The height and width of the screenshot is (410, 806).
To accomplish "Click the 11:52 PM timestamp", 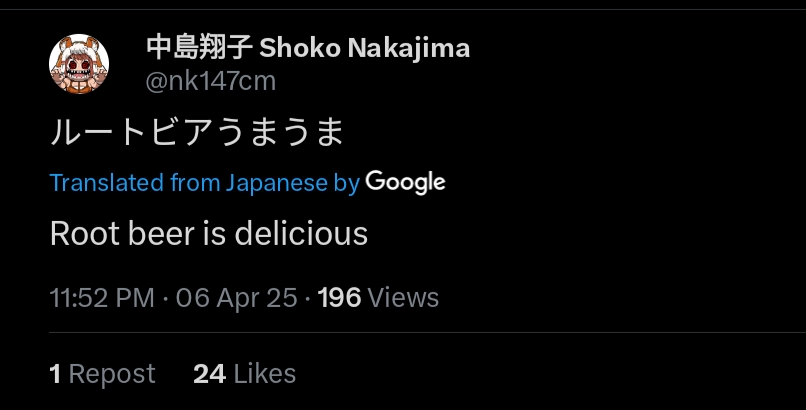I will [102, 298].
